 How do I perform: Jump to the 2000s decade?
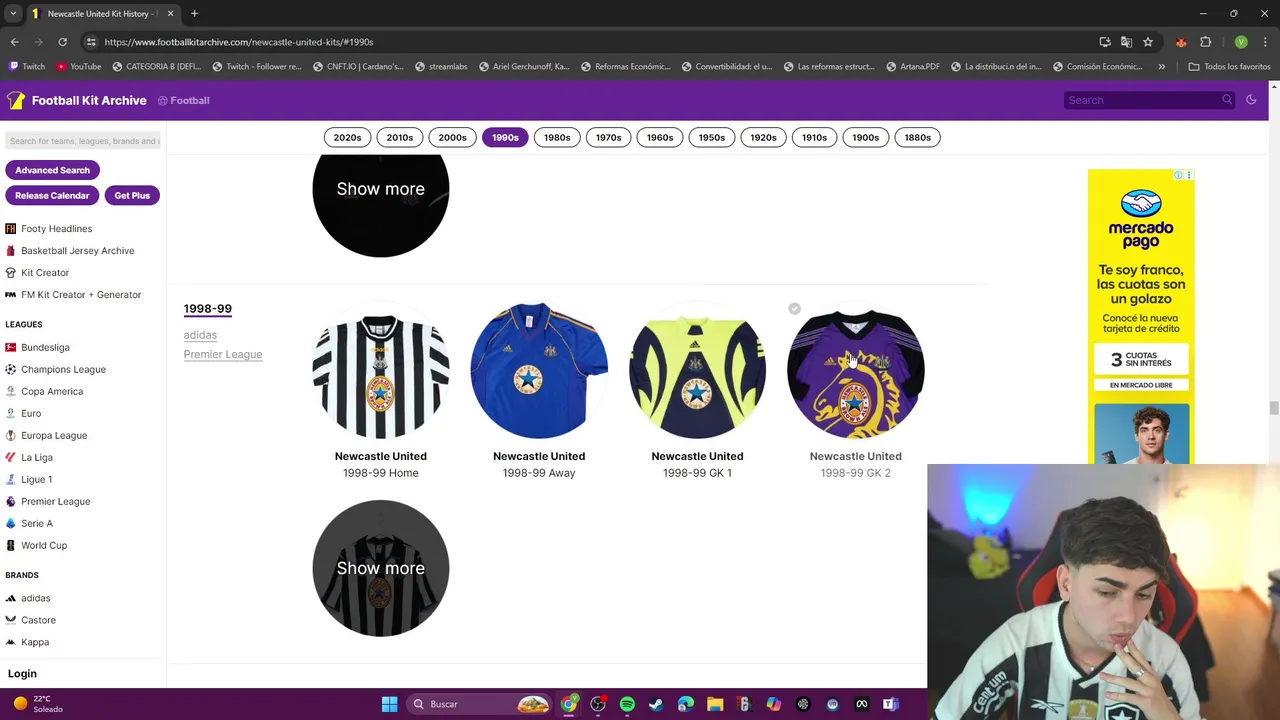click(x=452, y=138)
